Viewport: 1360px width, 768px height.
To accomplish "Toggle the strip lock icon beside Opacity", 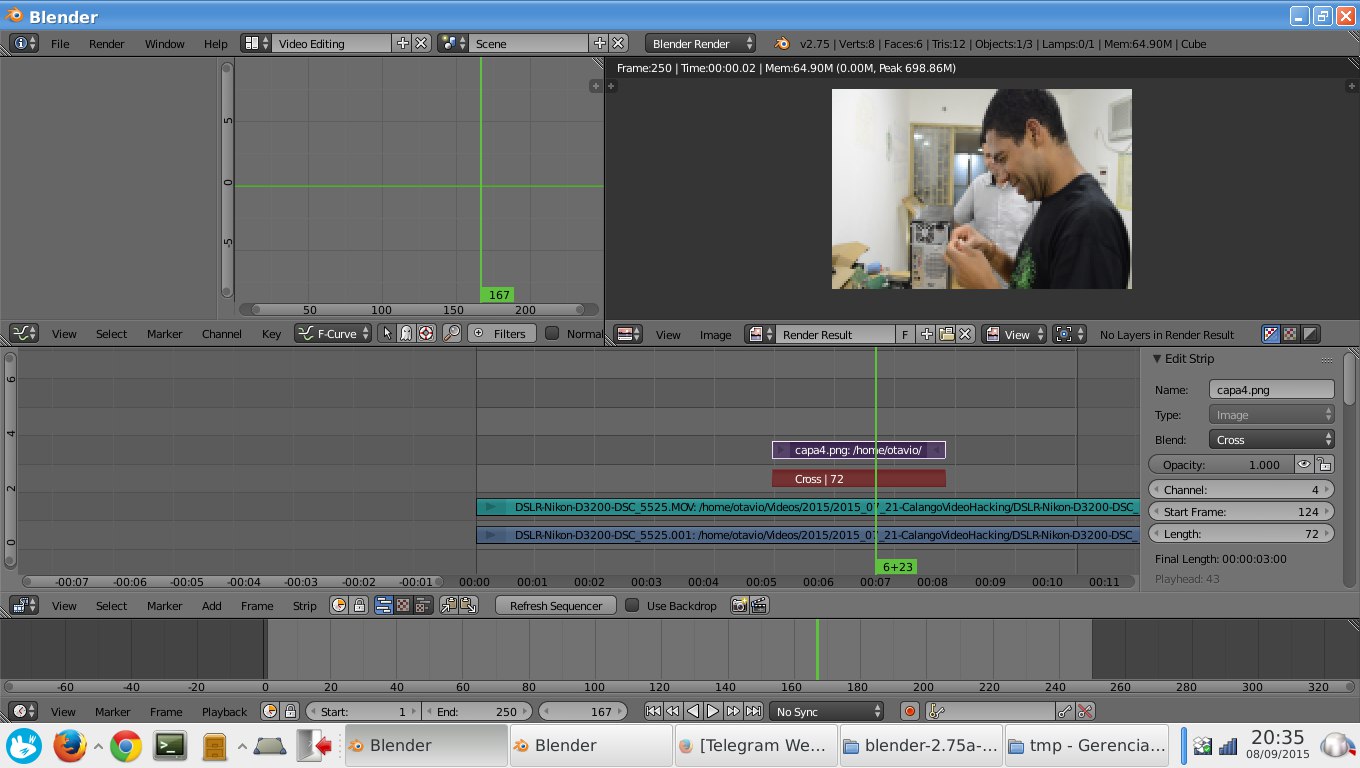I will (x=1325, y=464).
